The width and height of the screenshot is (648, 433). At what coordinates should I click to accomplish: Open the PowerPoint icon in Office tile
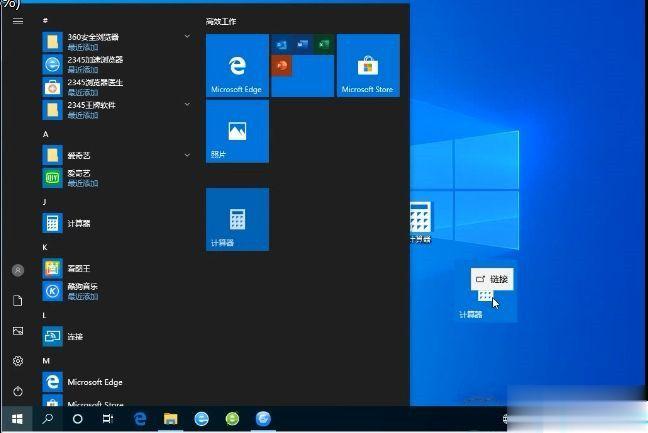click(x=282, y=66)
